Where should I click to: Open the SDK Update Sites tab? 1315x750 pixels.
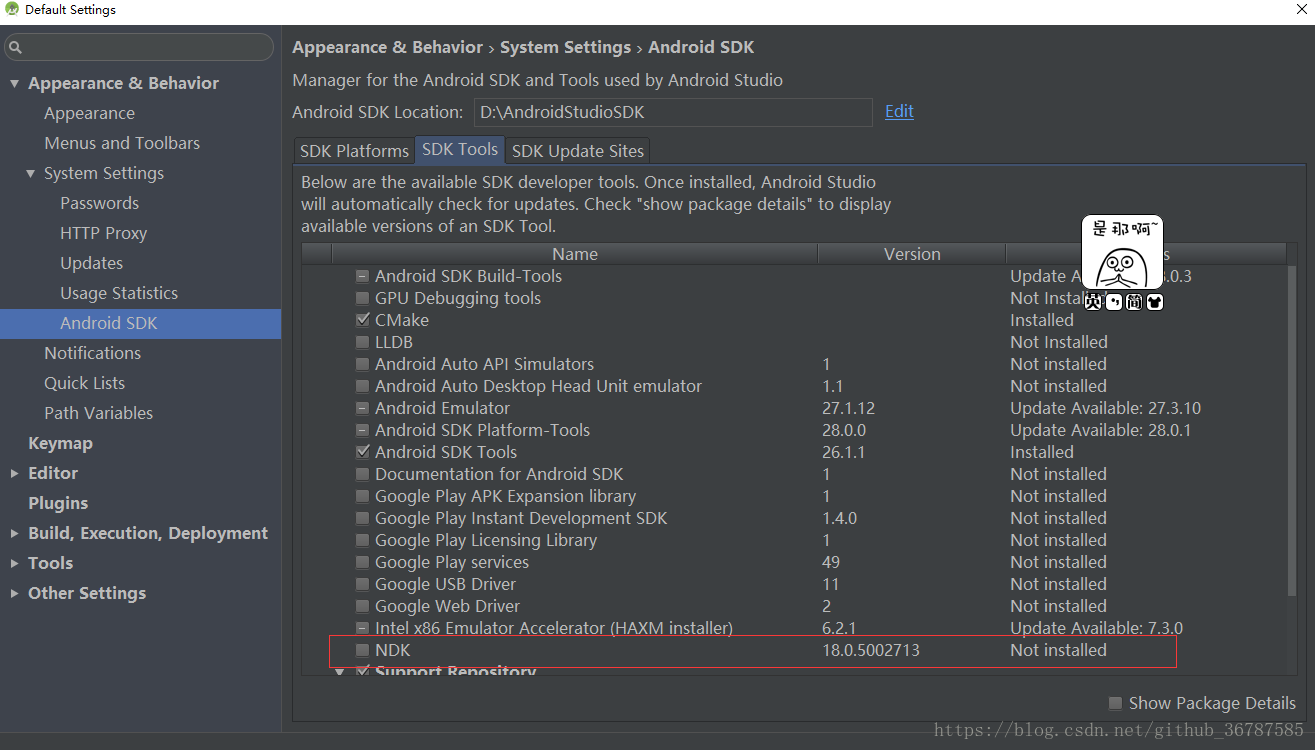click(x=578, y=151)
